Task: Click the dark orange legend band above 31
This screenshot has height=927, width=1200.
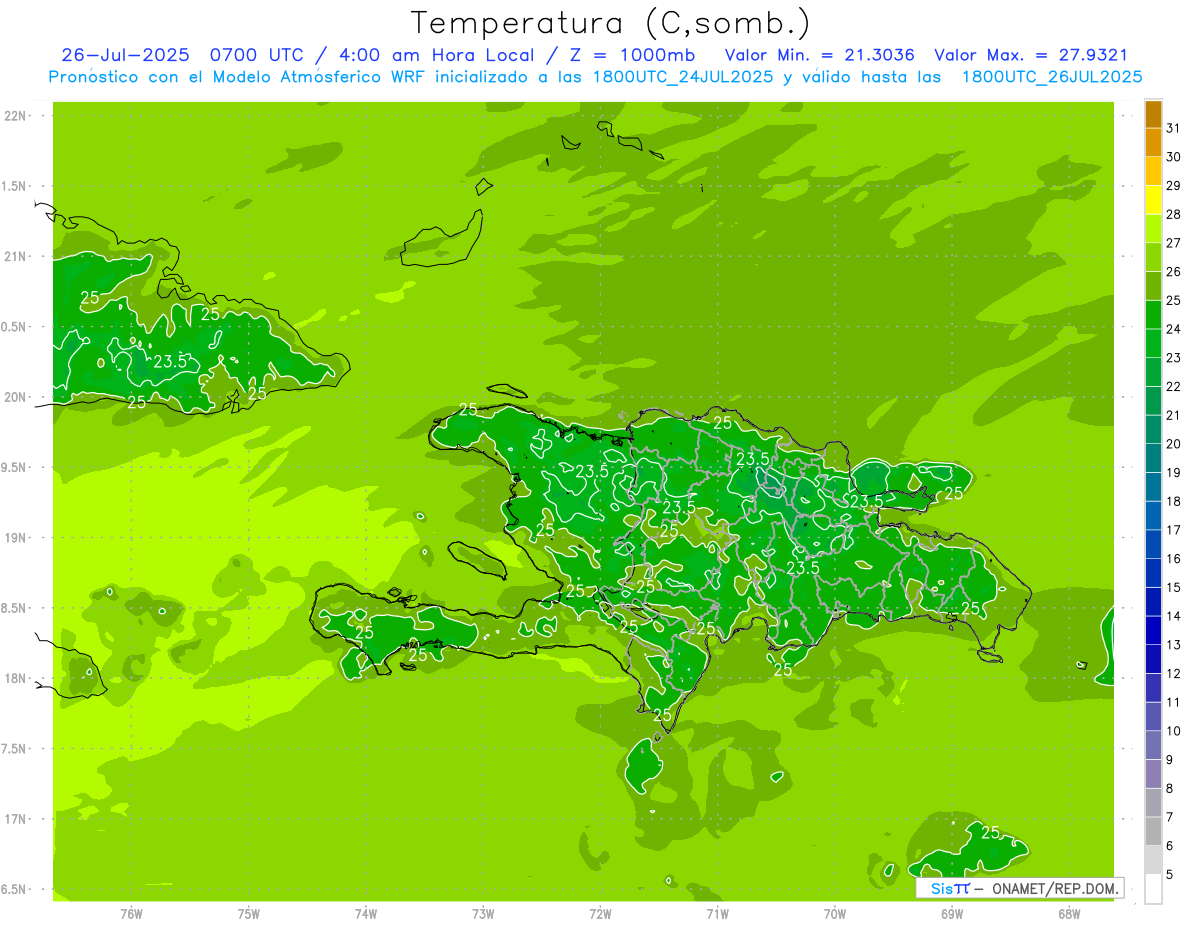Action: point(1153,114)
